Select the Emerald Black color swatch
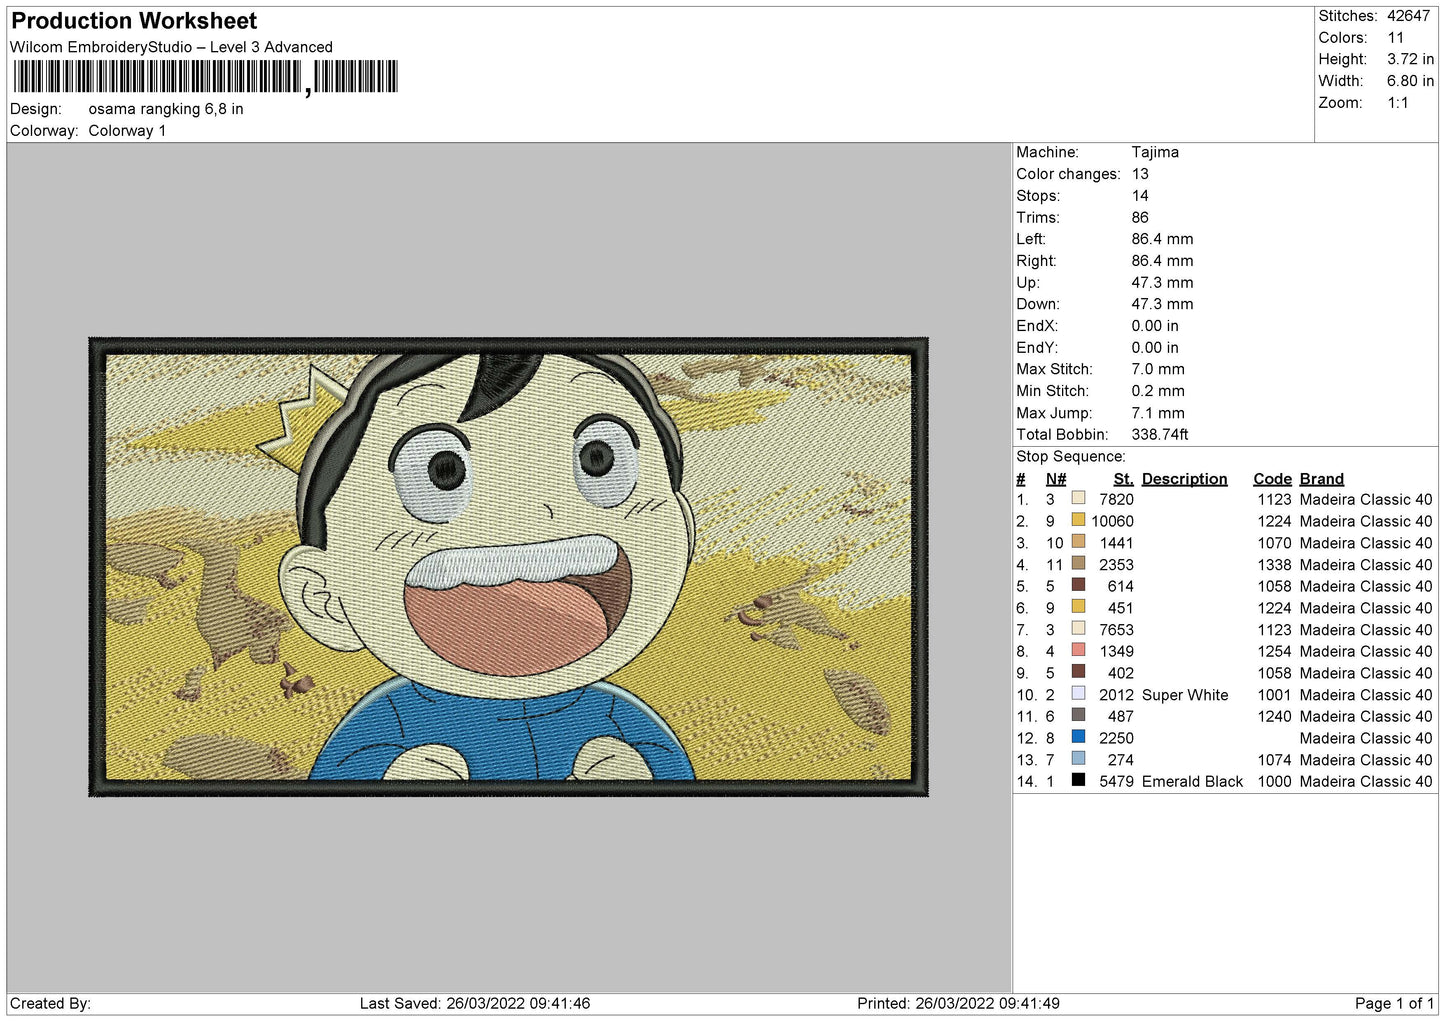 [1078, 780]
